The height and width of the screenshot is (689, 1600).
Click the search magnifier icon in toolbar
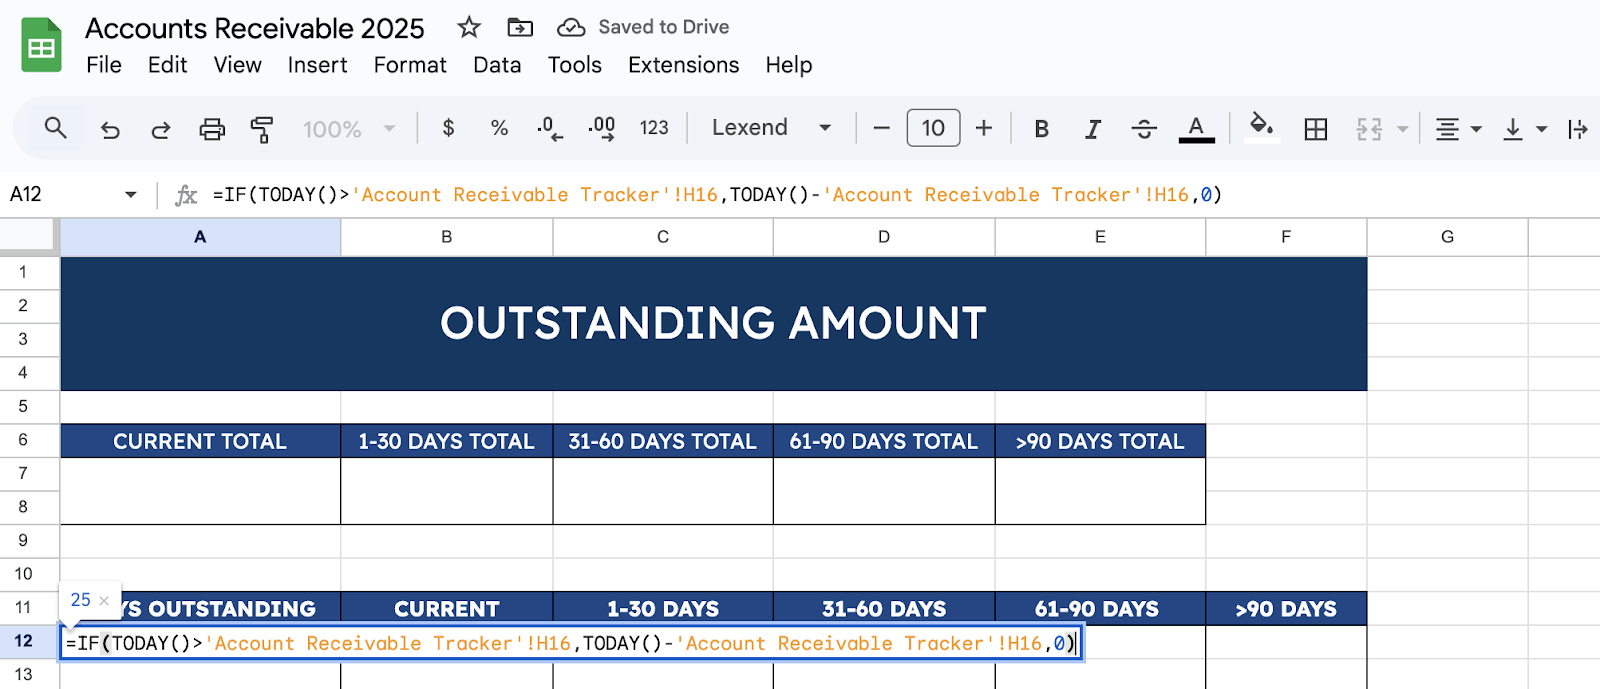pyautogui.click(x=56, y=128)
